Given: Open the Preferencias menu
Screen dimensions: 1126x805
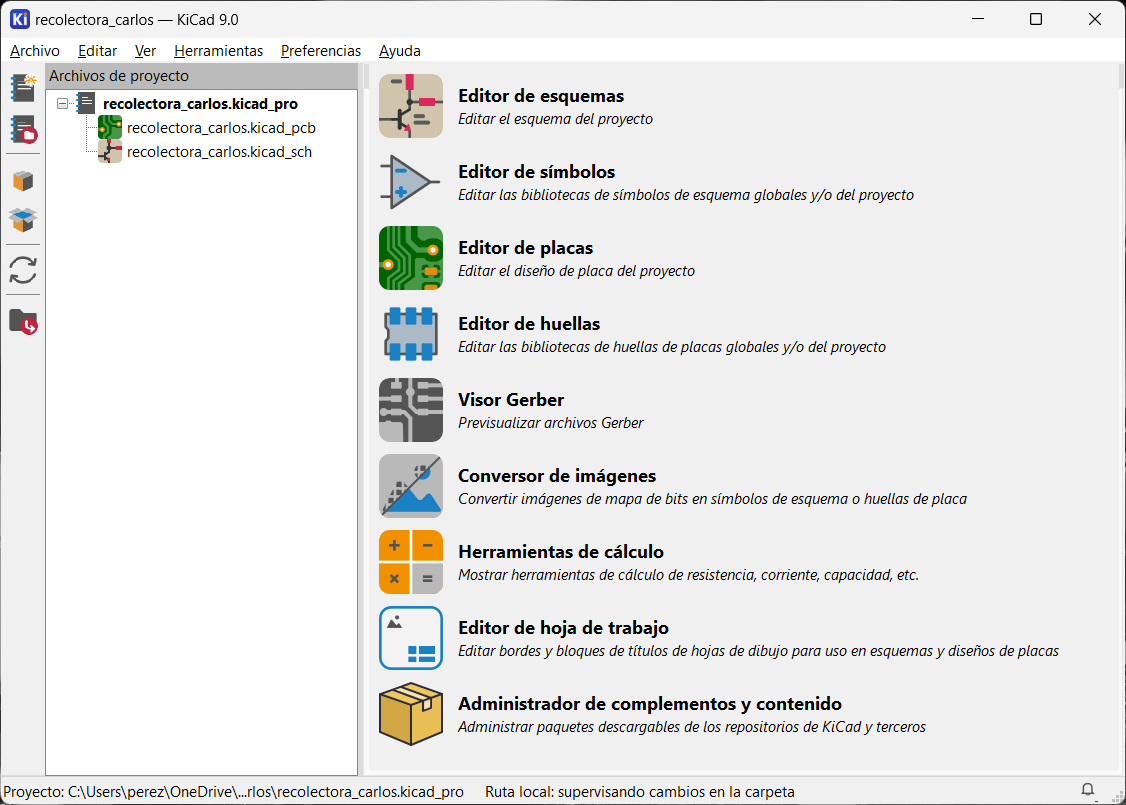Looking at the screenshot, I should click(x=321, y=51).
